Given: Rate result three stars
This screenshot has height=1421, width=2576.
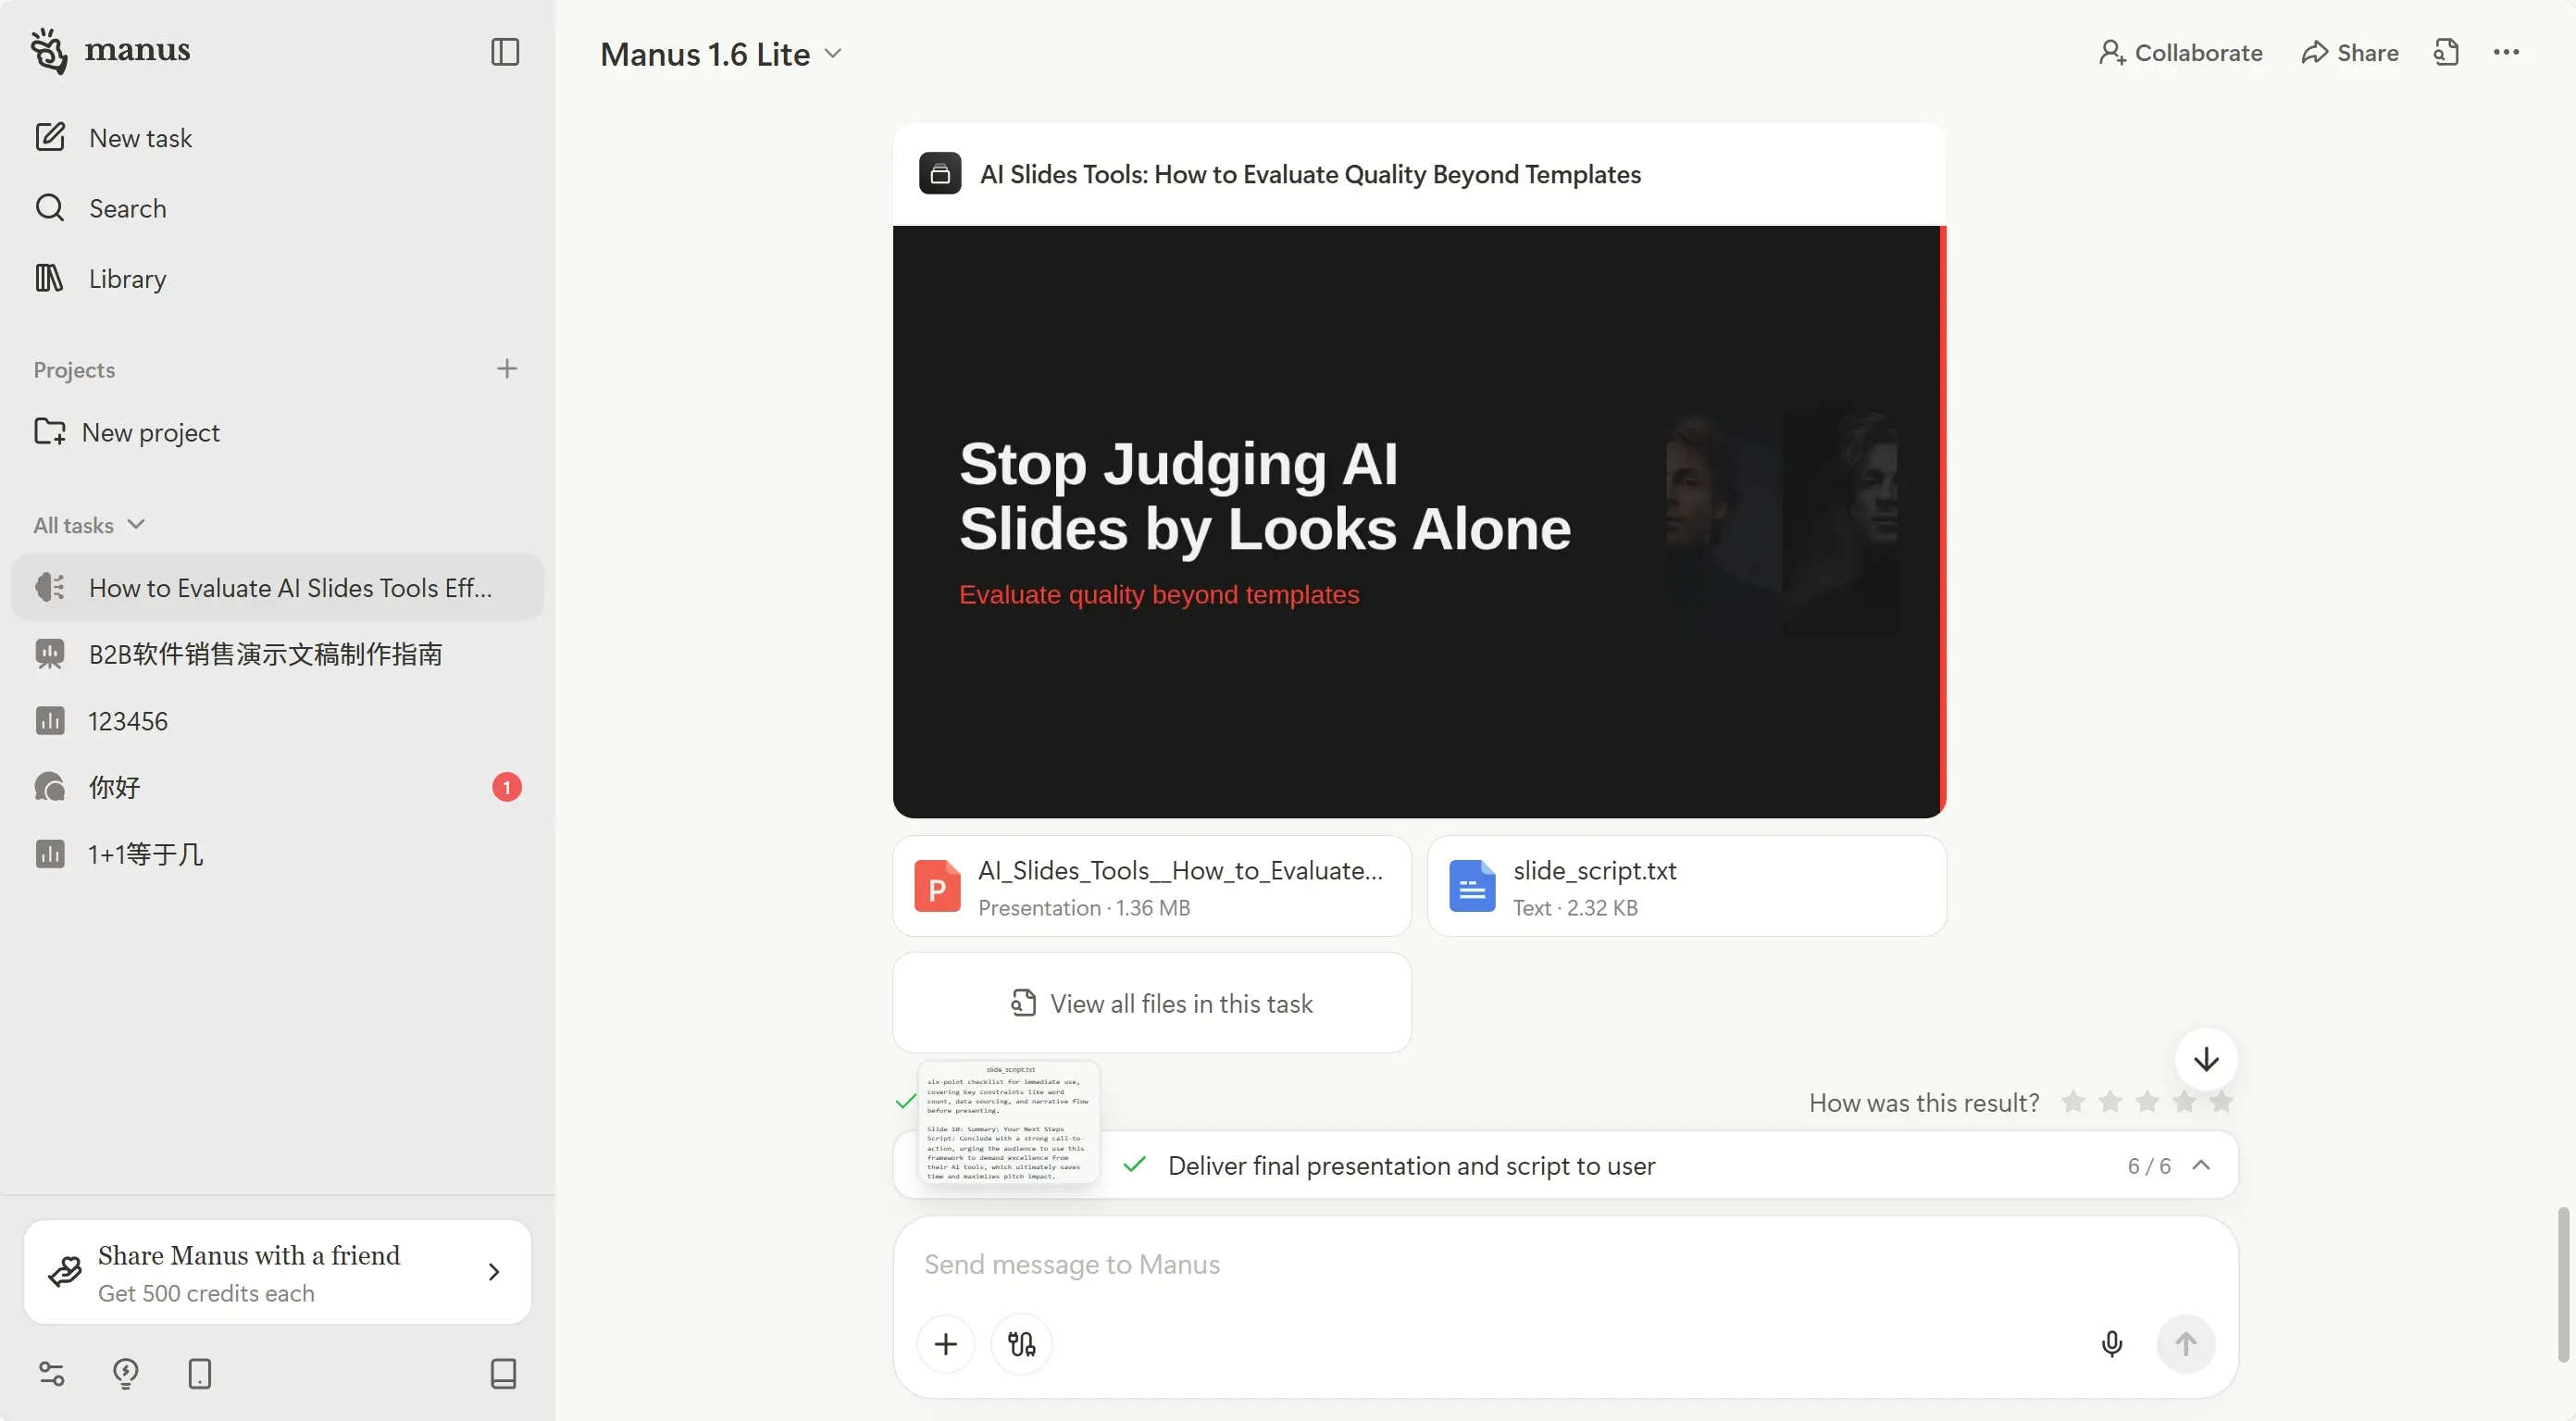Looking at the screenshot, I should [2147, 1101].
